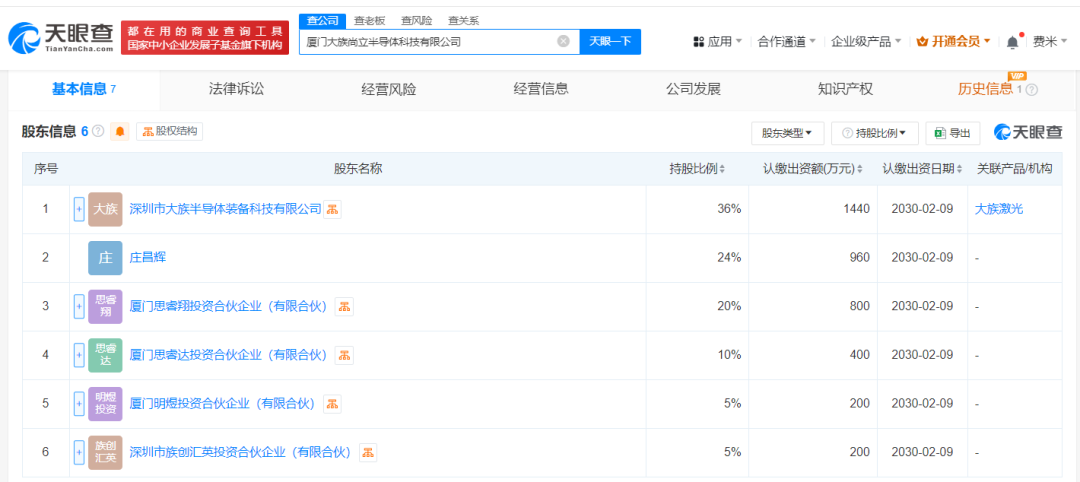Screen dimensions: 1080x482
Task: Switch to the 知识产权 tab
Action: (x=845, y=89)
